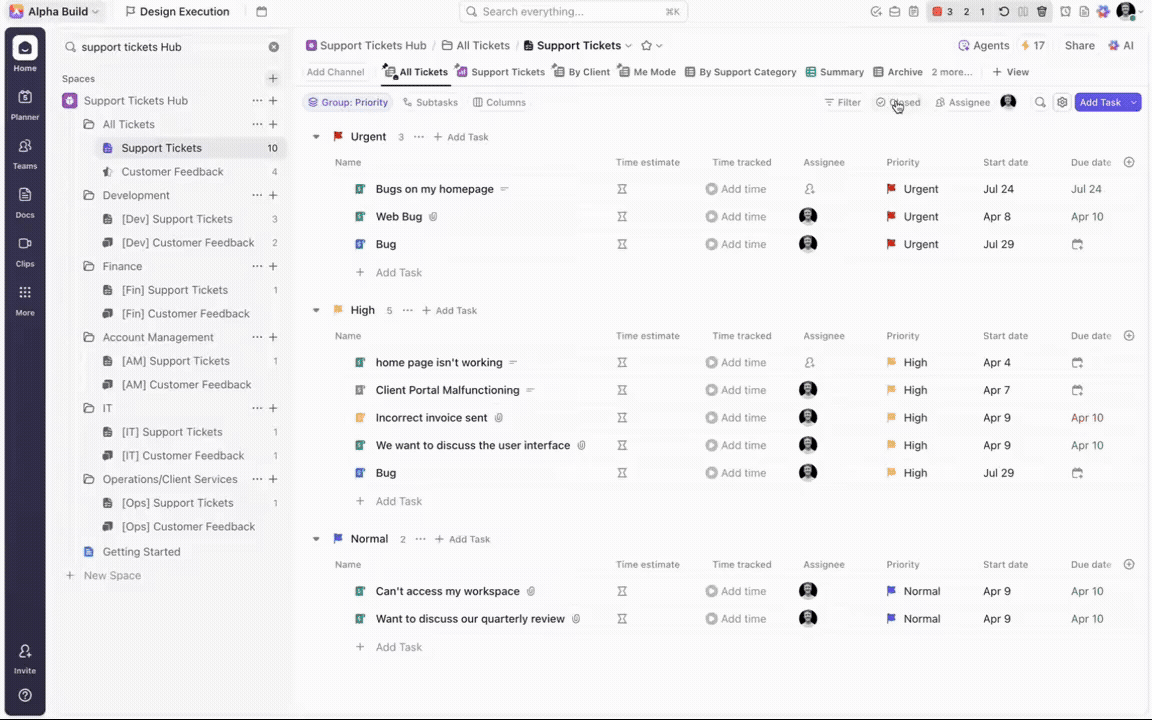Switch to the Summary tab

pyautogui.click(x=834, y=72)
